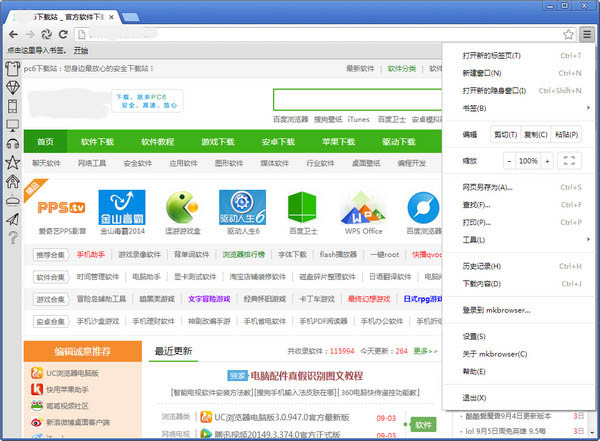Click the browser back arrow

[x=13, y=34]
